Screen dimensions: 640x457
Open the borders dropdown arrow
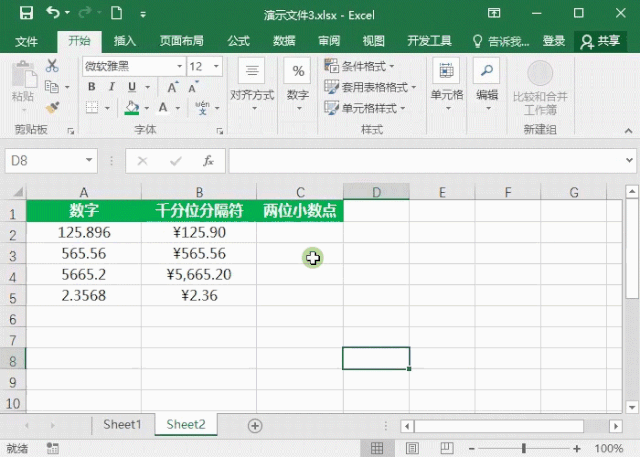(107, 108)
